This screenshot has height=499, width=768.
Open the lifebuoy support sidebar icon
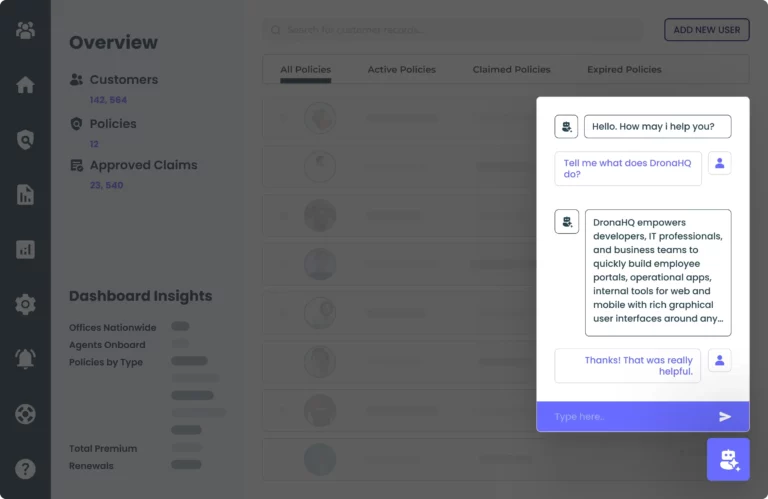click(25, 413)
